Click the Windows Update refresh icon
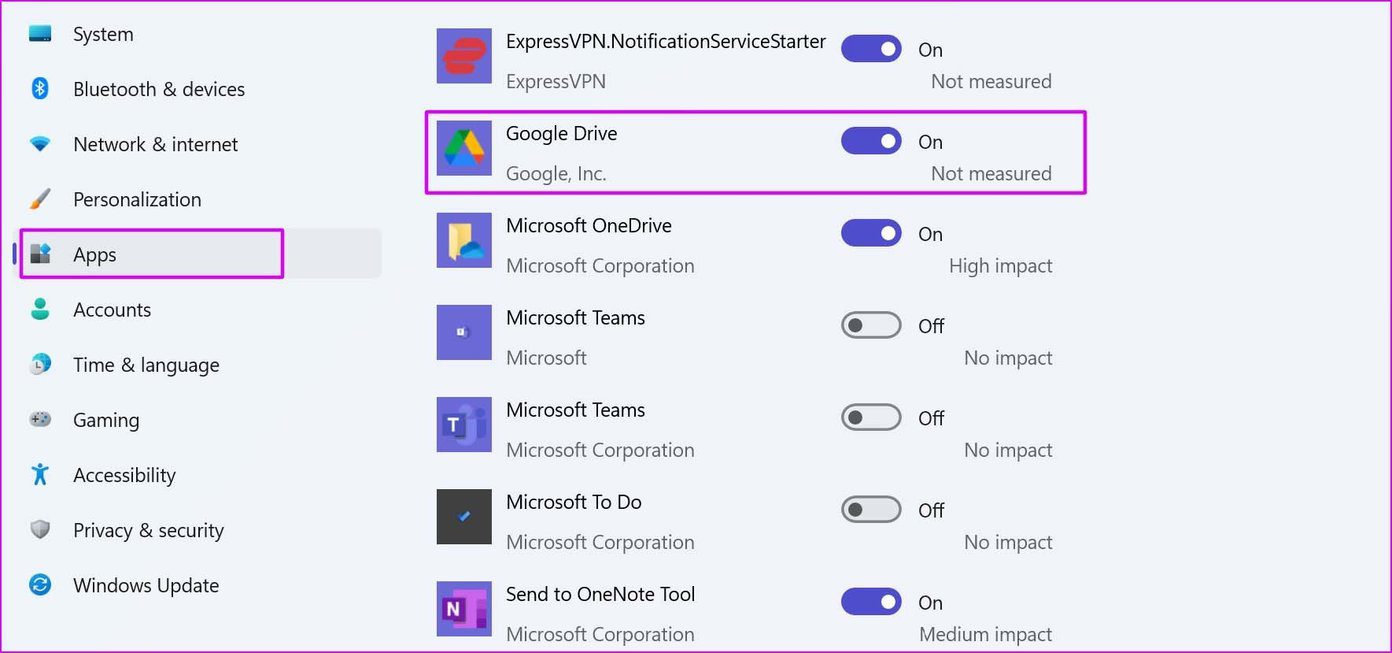The width and height of the screenshot is (1392, 653). [40, 585]
